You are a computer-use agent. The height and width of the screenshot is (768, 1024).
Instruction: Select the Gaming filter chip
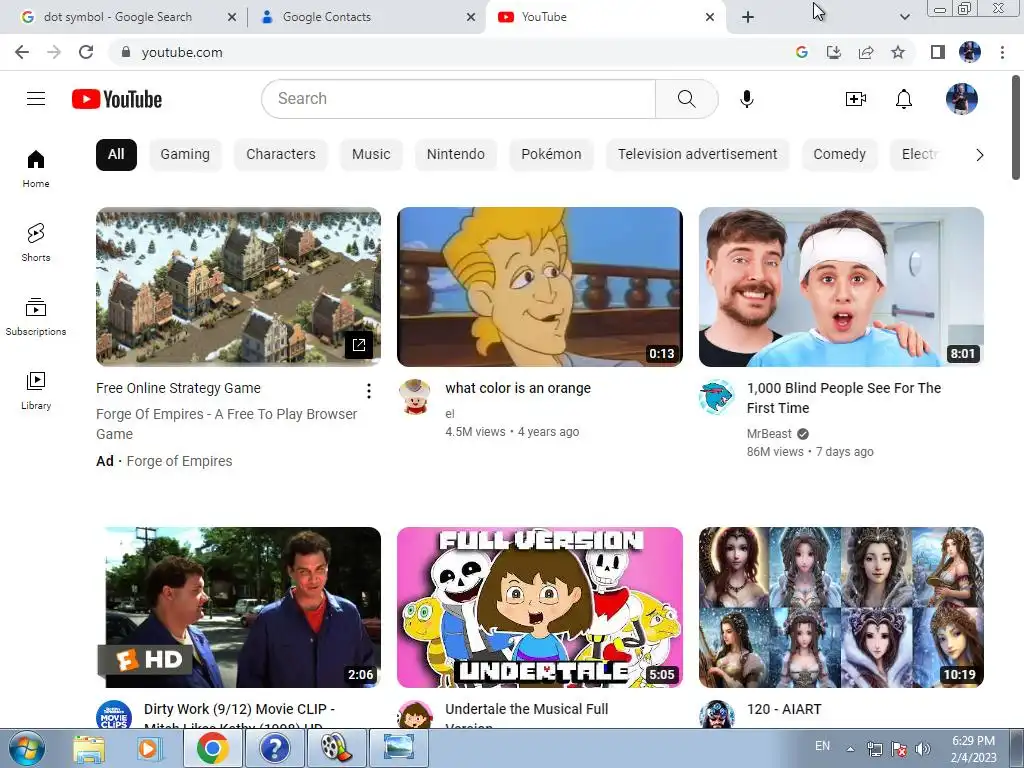185,155
